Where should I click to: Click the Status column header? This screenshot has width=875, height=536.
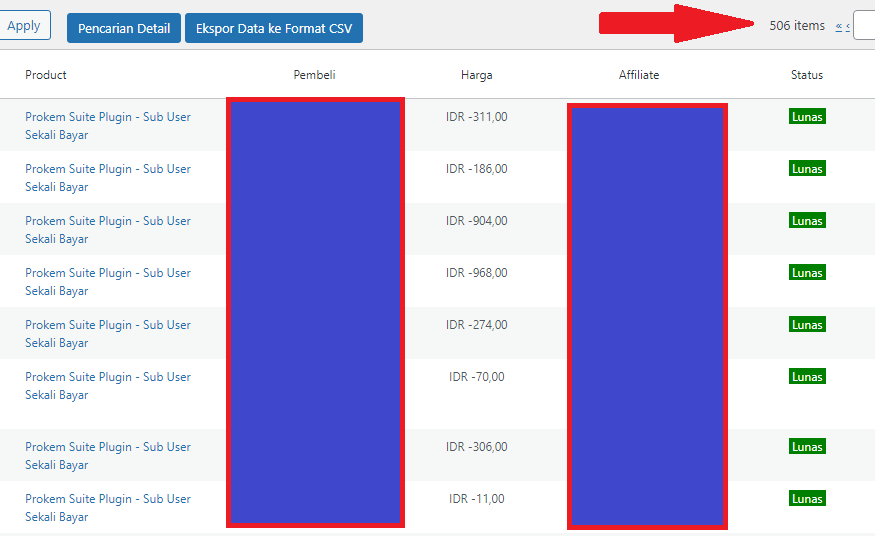(x=807, y=75)
